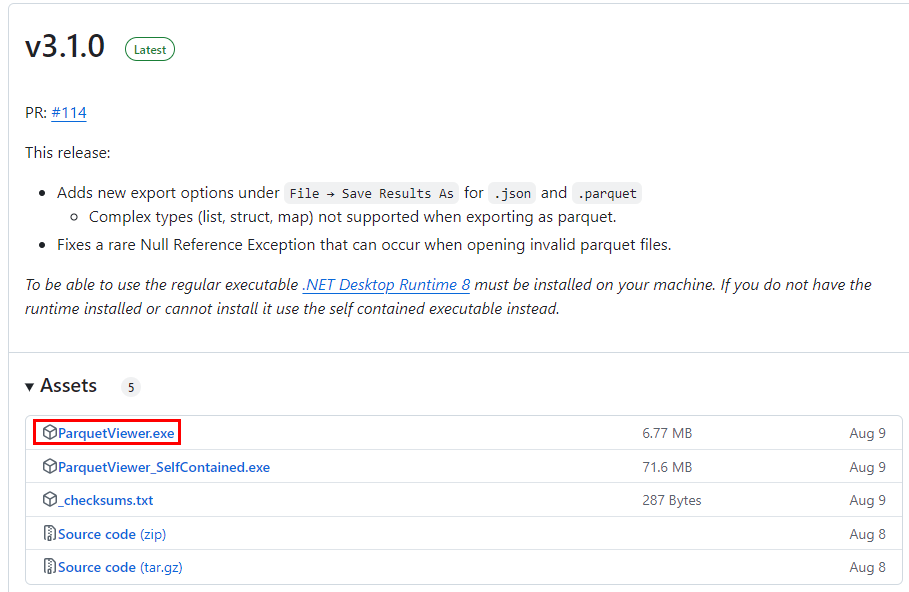The image size is (909, 592).
Task: Click the Aug 9 date for ParquetViewer_SelfContained.exe
Action: coord(867,467)
